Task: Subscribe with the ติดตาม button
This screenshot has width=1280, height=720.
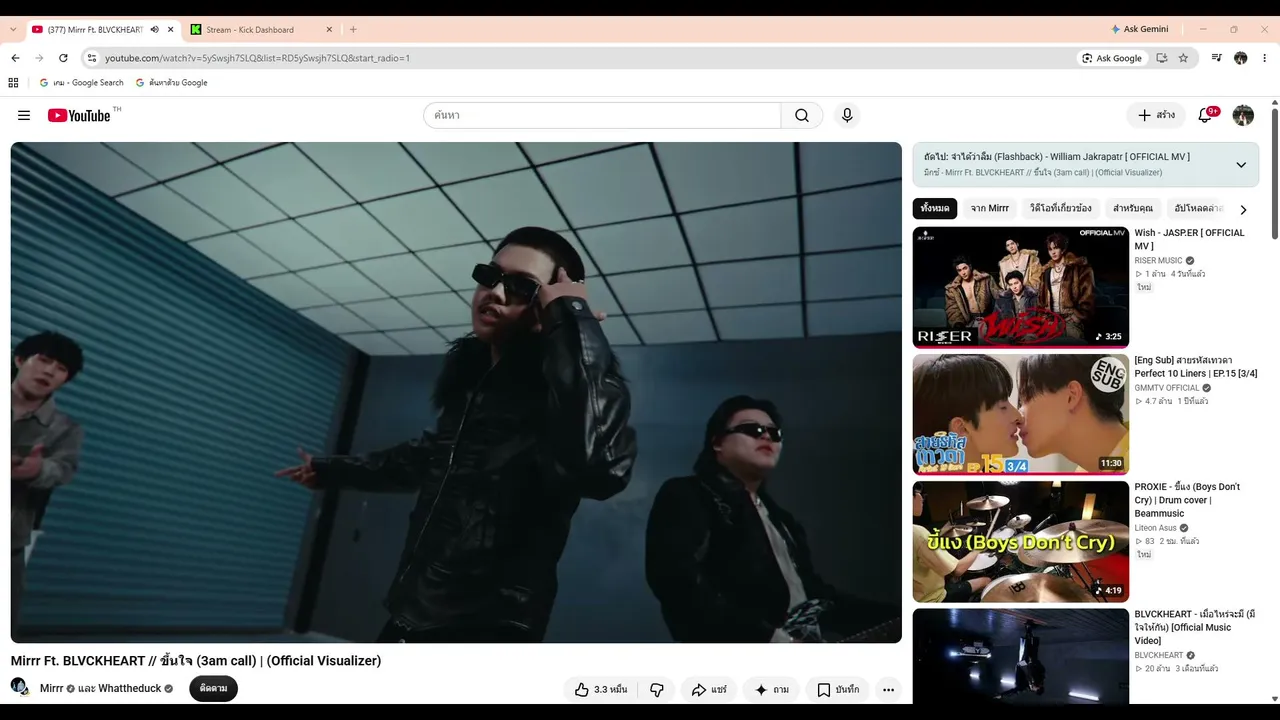Action: [213, 688]
